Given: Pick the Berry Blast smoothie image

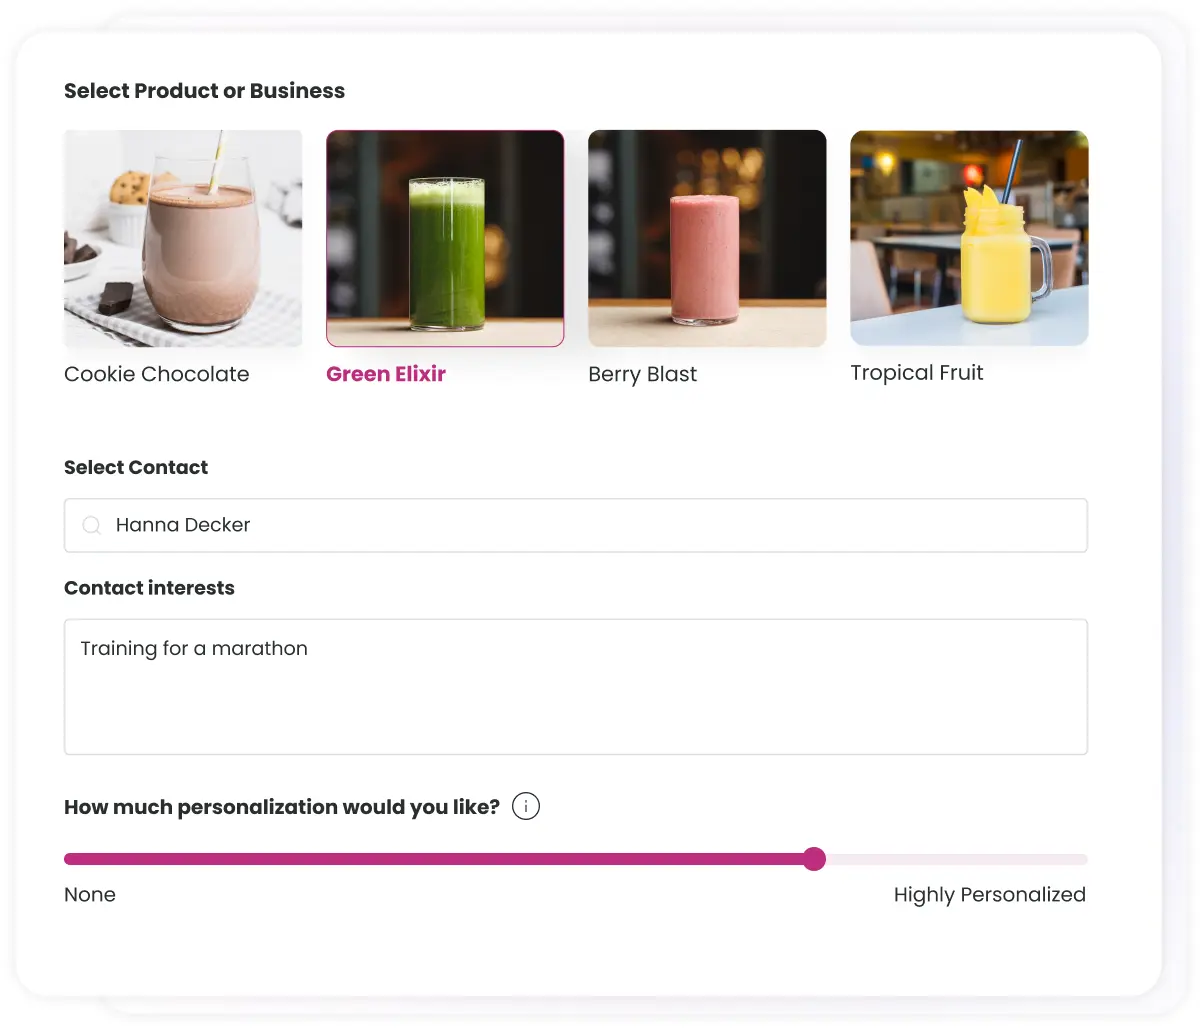Looking at the screenshot, I should (707, 238).
